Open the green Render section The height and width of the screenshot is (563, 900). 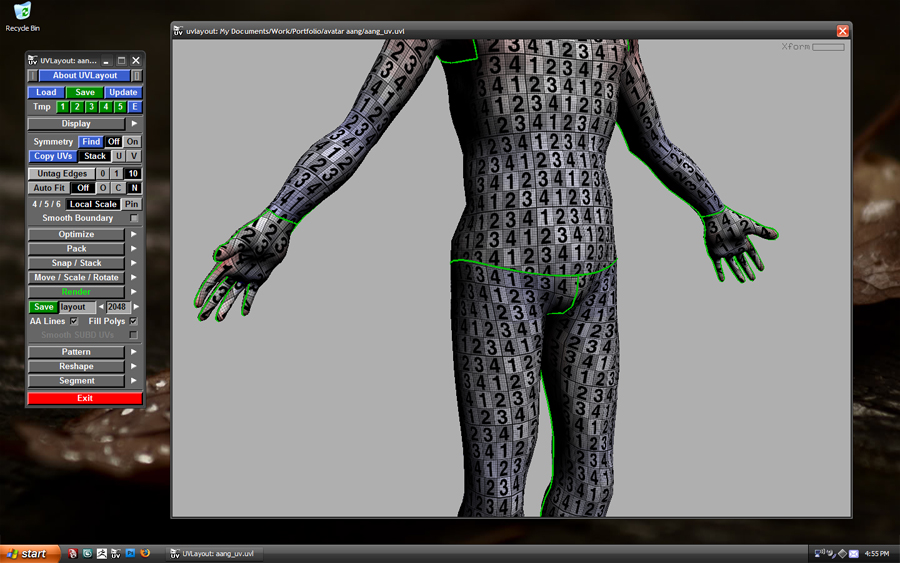(x=76, y=292)
